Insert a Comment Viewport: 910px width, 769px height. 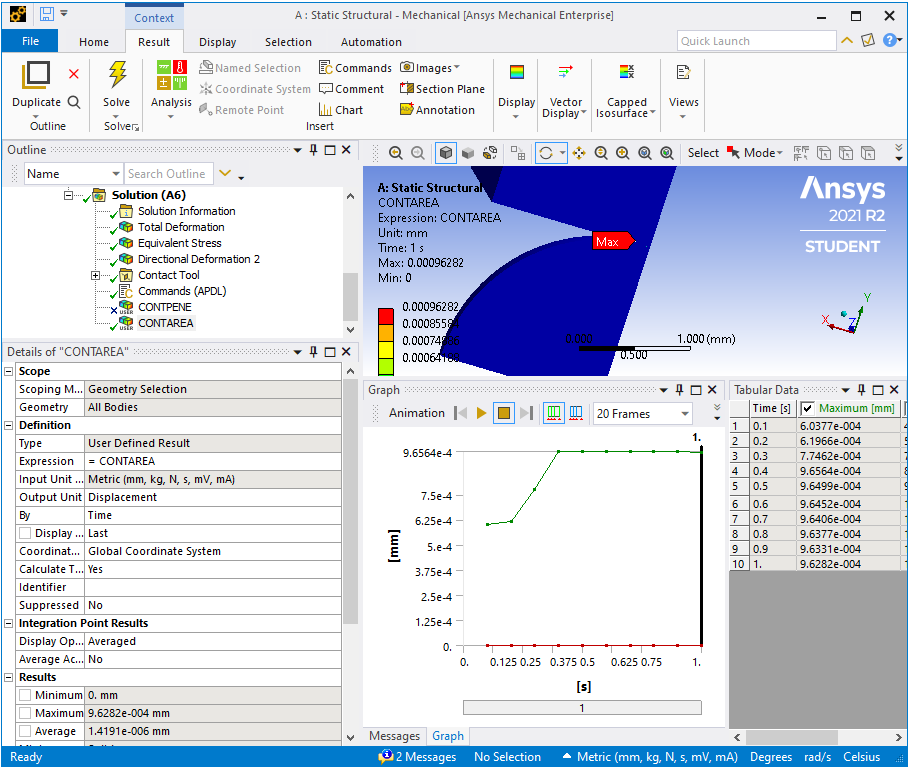(x=352, y=89)
